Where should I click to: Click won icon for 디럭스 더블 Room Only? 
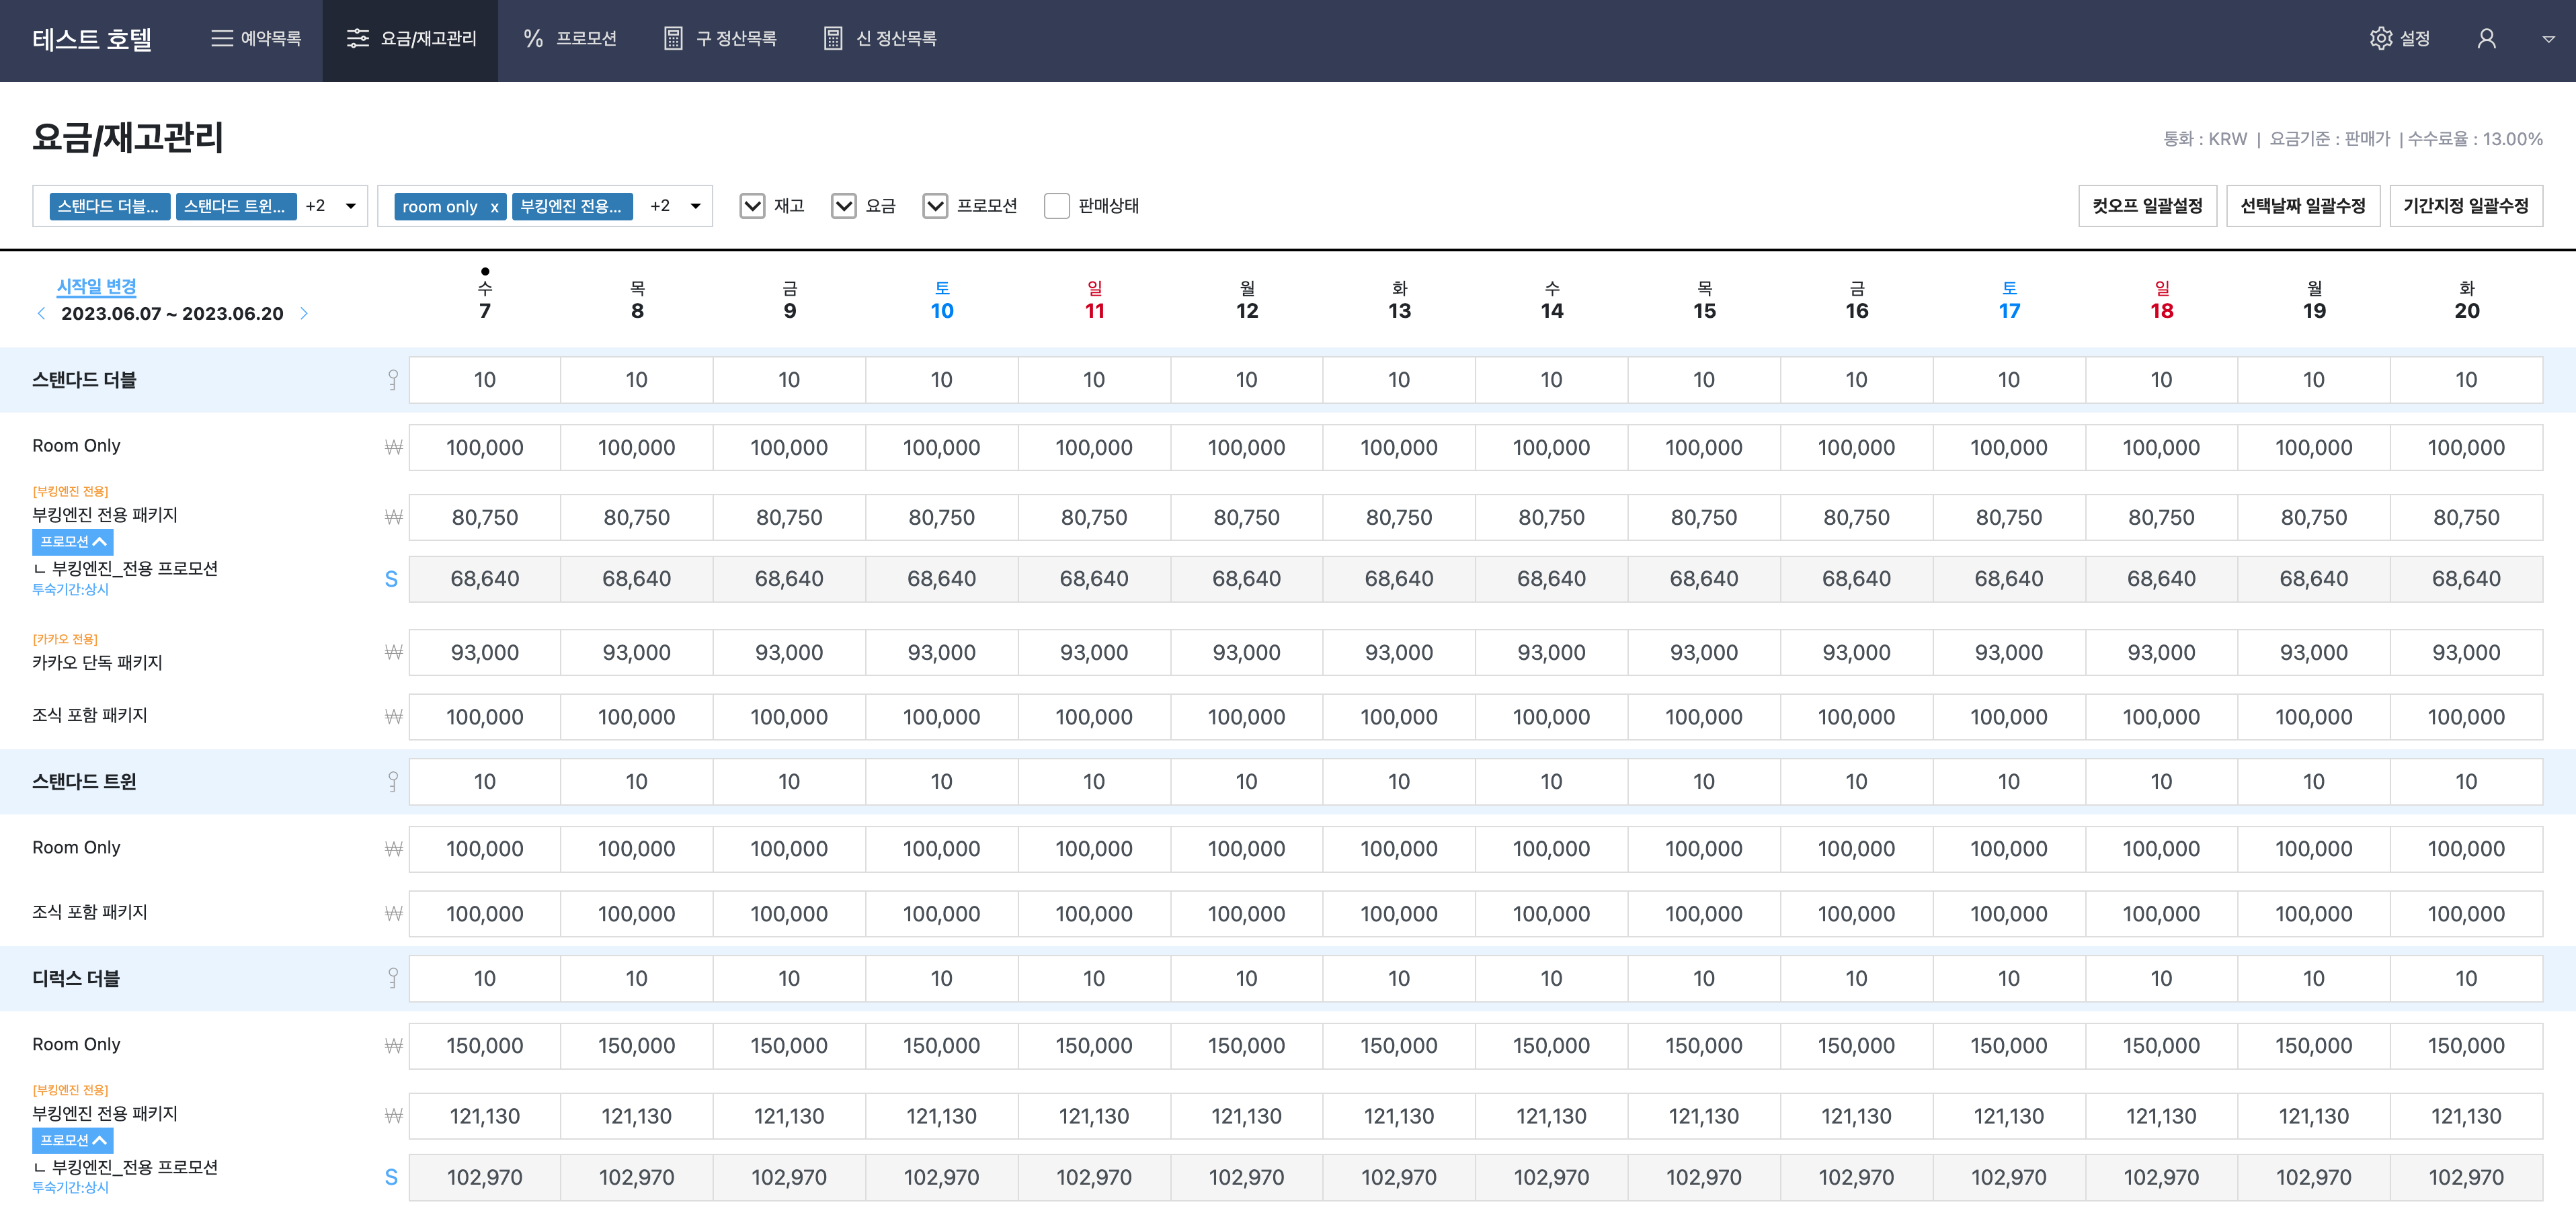[x=393, y=1046]
